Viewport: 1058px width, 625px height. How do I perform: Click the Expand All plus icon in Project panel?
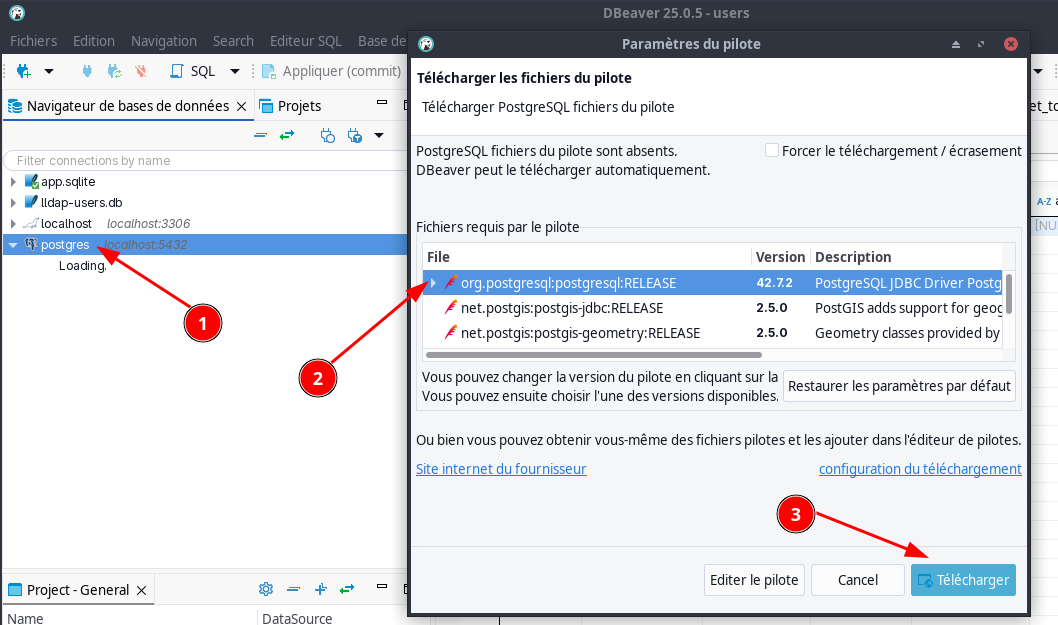[x=321, y=589]
